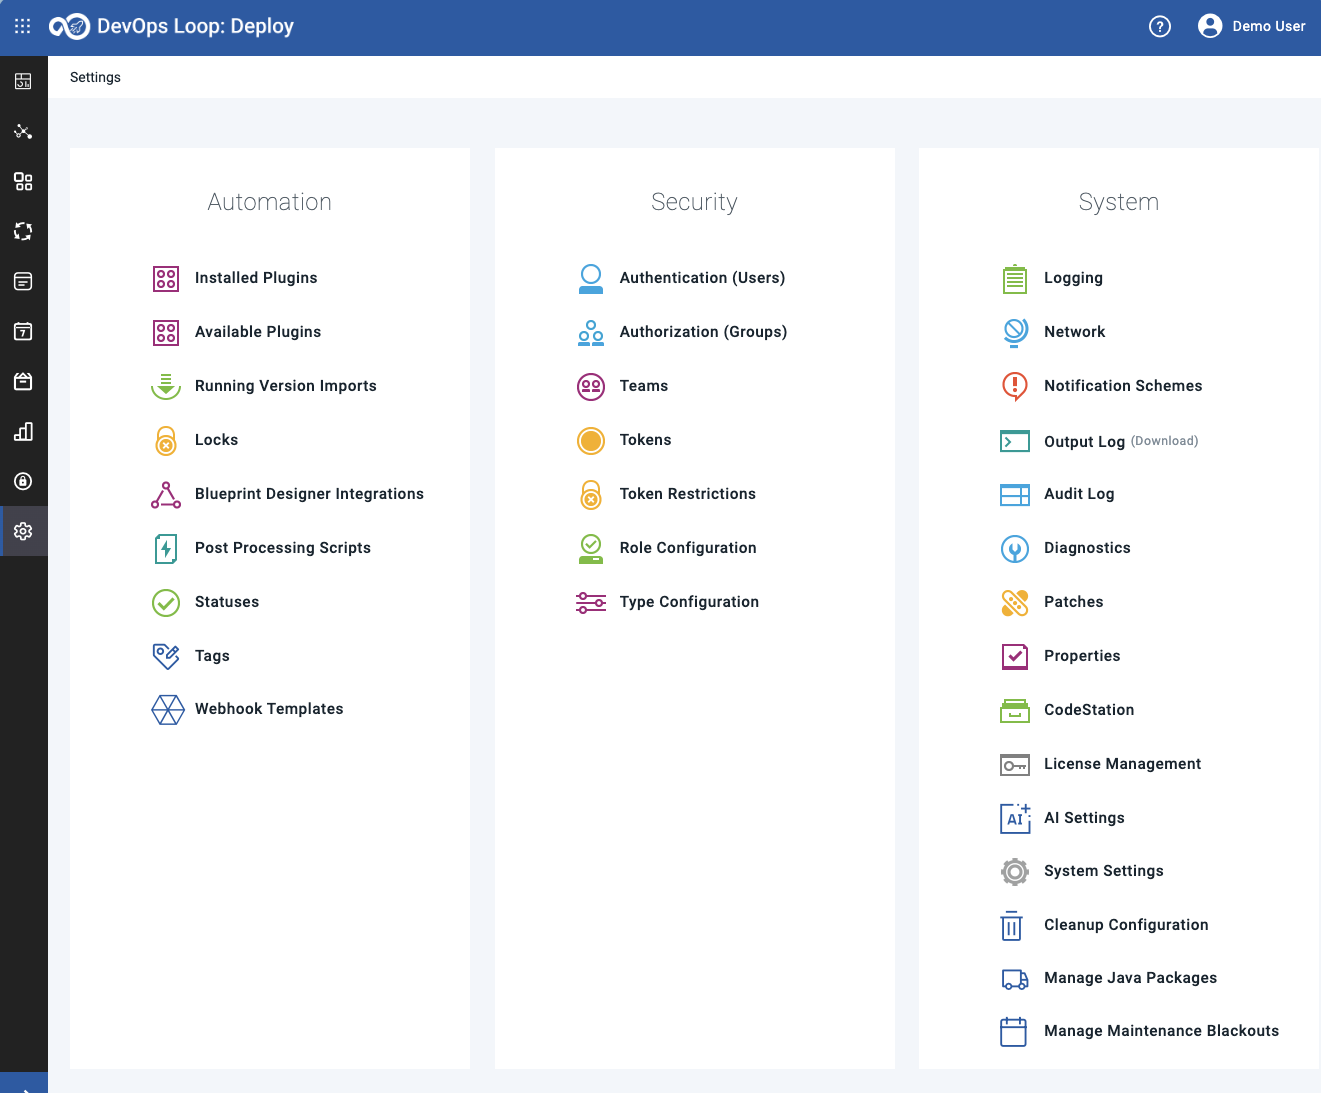1321x1093 pixels.
Task: Open the bar chart reports icon
Action: point(23,431)
